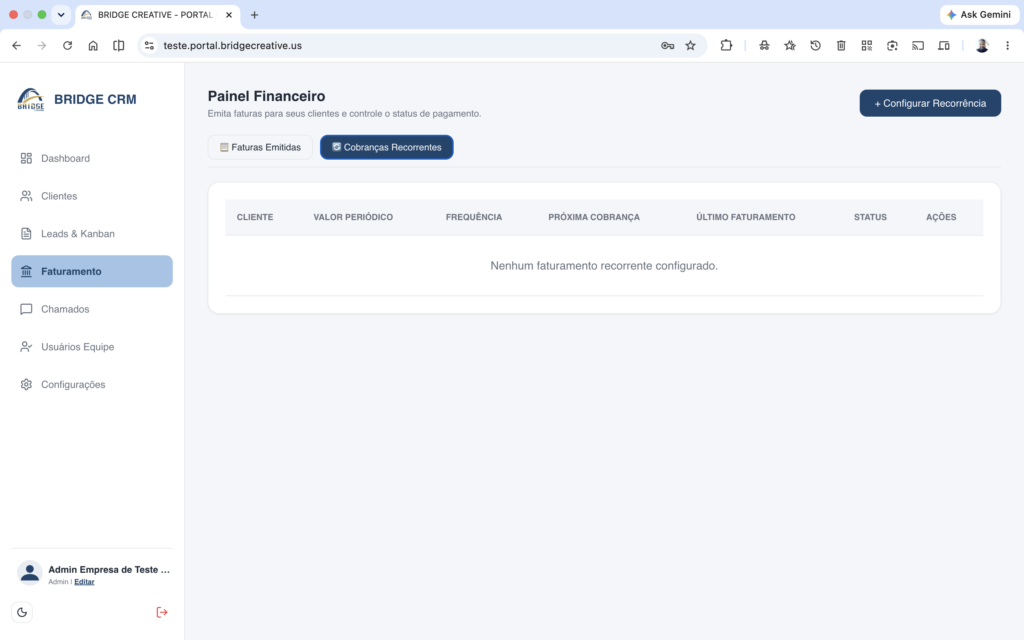Click the VALOR PERIÓDICO column header
Image resolution: width=1024 pixels, height=640 pixels.
coord(353,217)
